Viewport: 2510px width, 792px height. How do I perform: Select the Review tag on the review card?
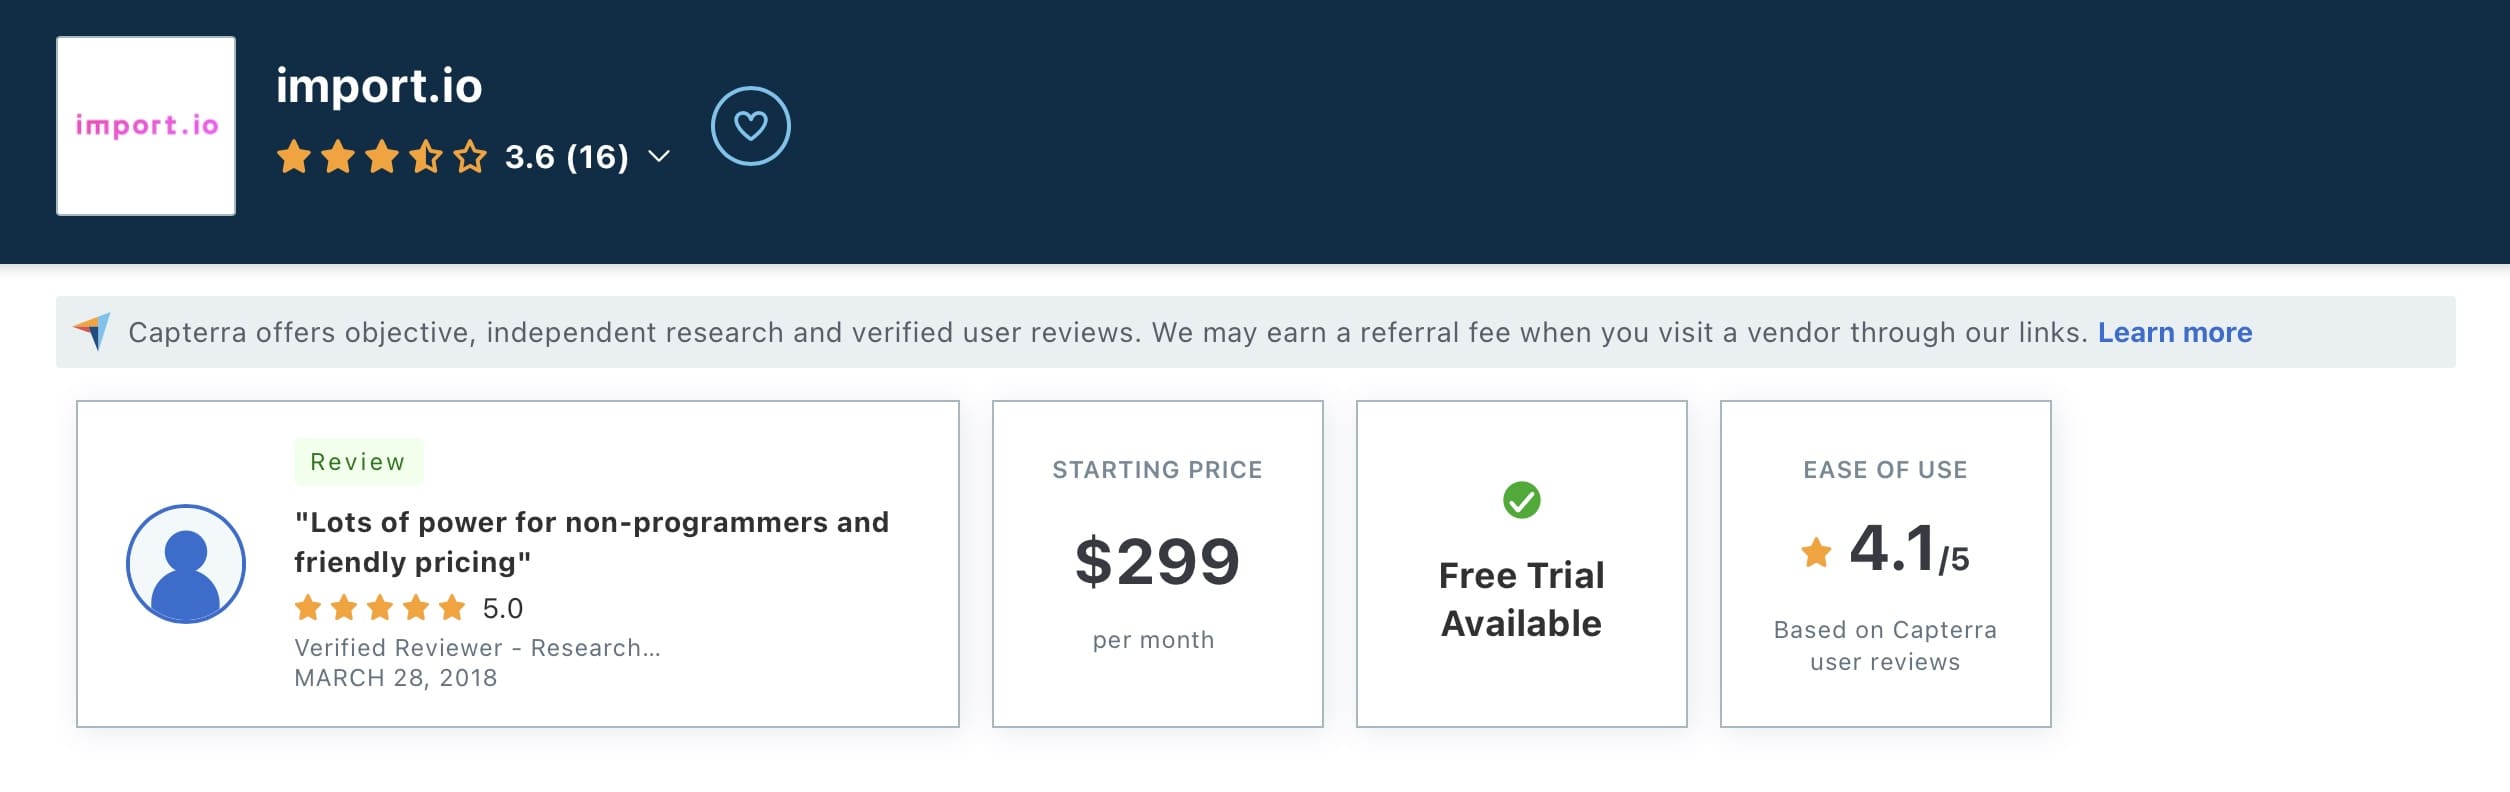[359, 461]
